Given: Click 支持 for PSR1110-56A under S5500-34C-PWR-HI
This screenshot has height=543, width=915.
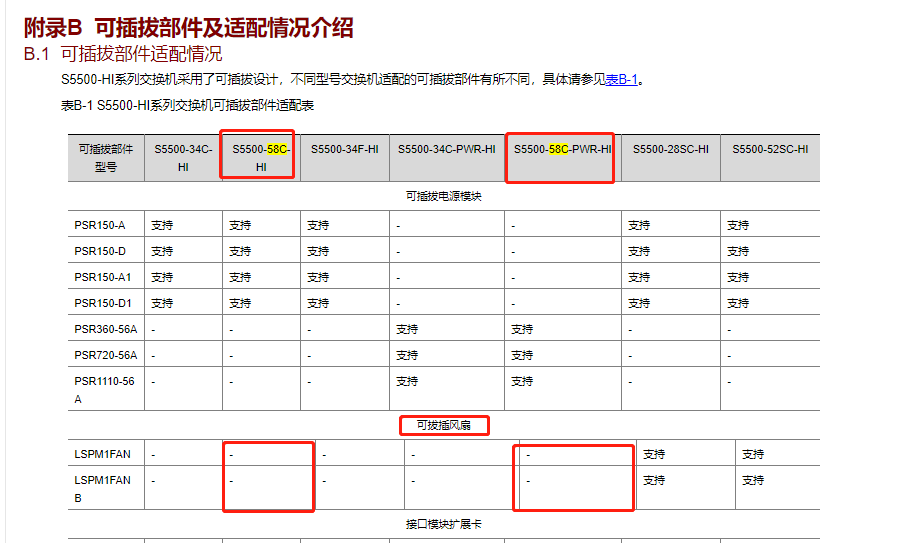Looking at the screenshot, I should [407, 381].
